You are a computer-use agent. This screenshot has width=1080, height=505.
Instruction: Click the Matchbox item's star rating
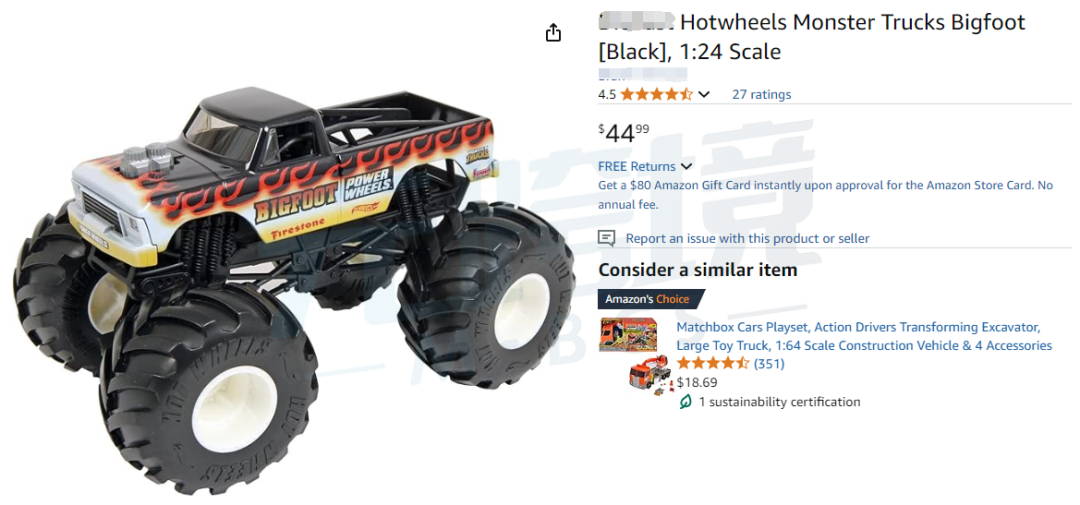coord(712,363)
